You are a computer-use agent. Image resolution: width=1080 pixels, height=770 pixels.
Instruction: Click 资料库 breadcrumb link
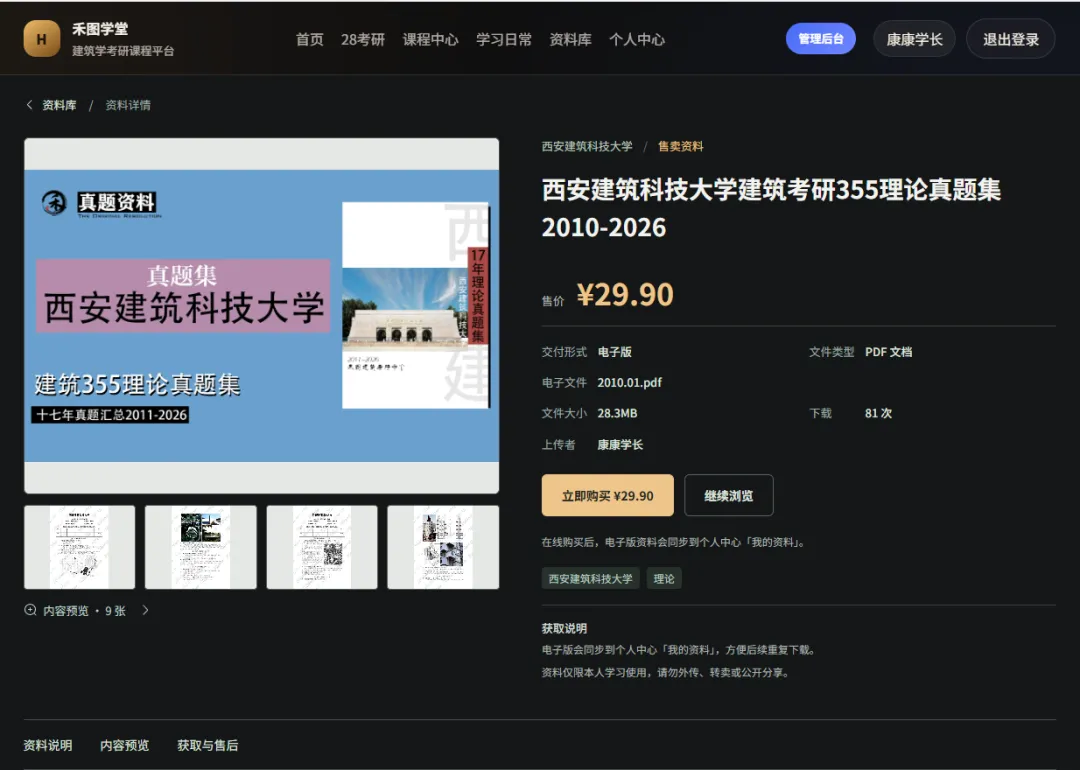[x=59, y=105]
